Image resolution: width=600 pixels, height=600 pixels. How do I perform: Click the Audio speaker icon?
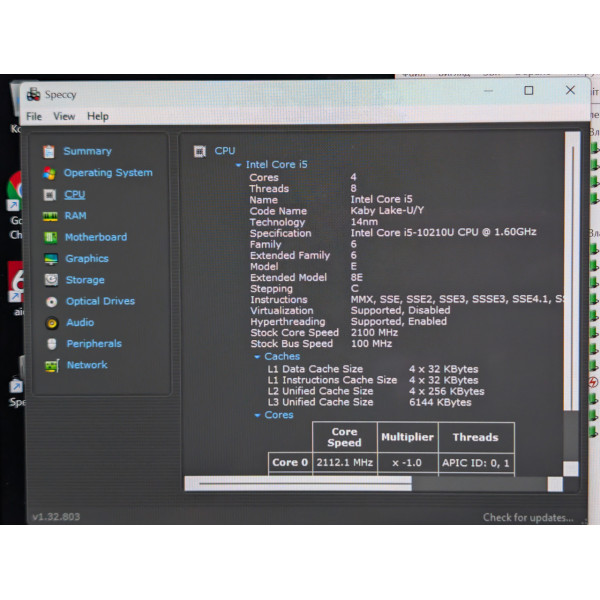click(x=52, y=323)
